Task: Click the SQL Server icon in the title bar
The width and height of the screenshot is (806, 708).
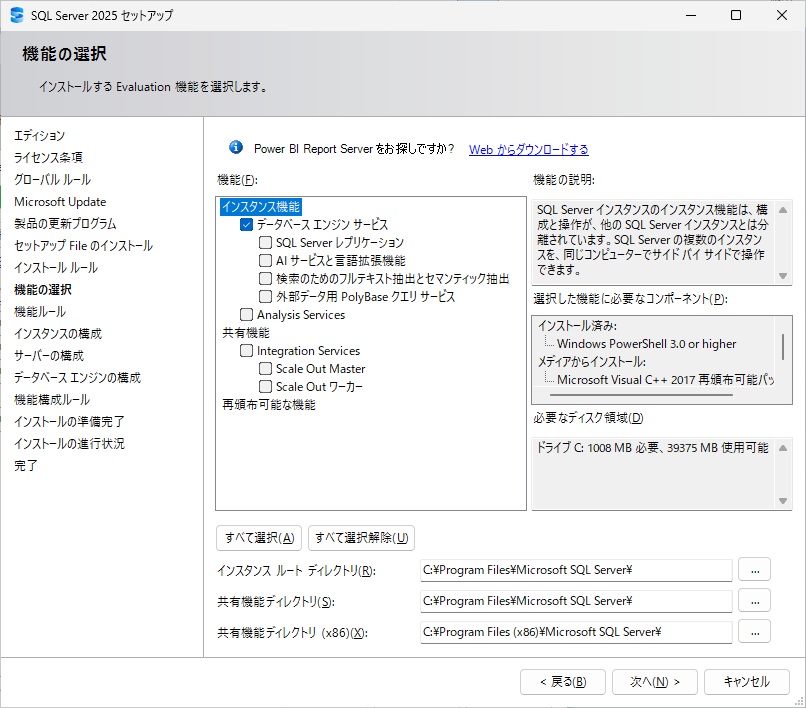Action: (x=16, y=15)
